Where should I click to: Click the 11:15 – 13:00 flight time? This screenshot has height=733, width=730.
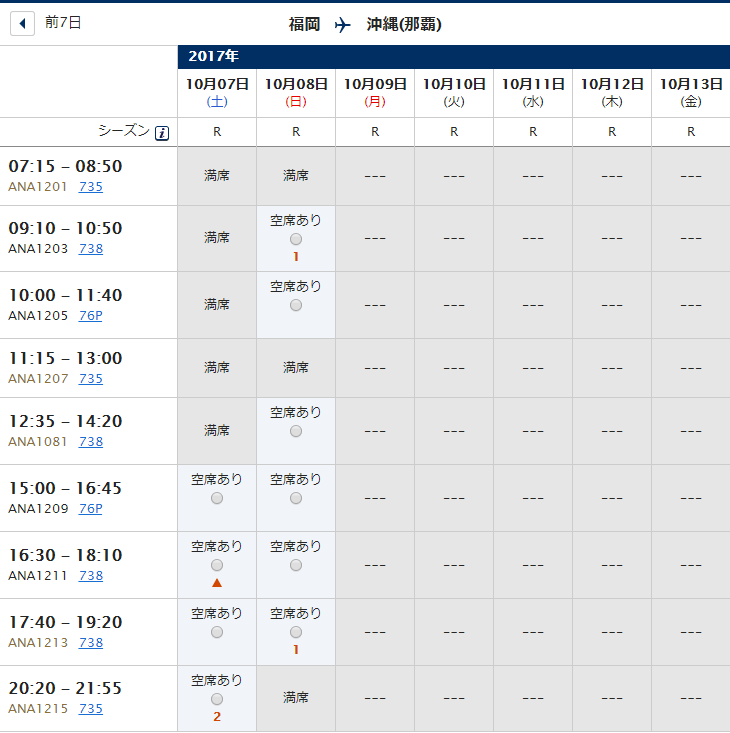(65, 359)
